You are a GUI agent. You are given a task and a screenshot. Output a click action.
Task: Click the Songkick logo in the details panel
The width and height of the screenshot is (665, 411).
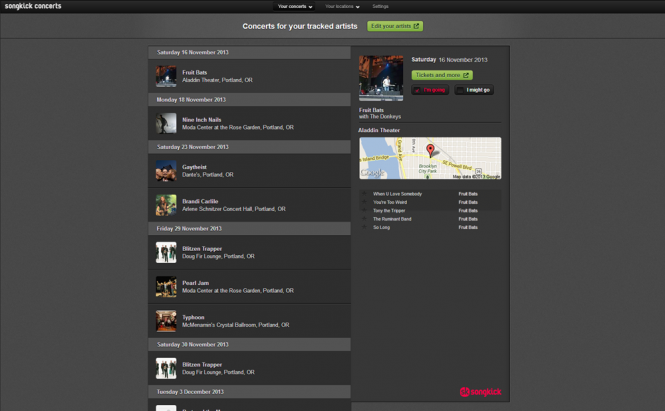(x=481, y=392)
